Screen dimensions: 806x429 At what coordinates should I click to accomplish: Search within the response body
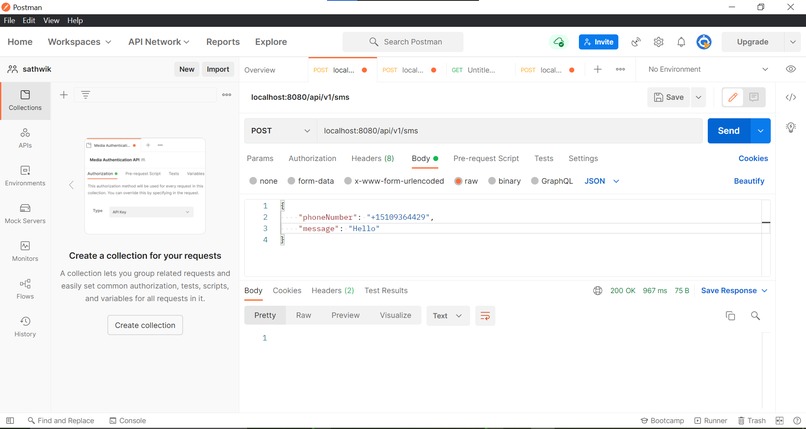pyautogui.click(x=755, y=315)
